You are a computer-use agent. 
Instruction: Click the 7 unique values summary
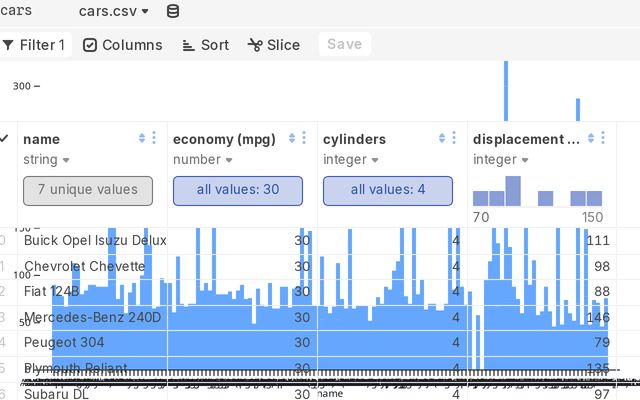tap(88, 190)
